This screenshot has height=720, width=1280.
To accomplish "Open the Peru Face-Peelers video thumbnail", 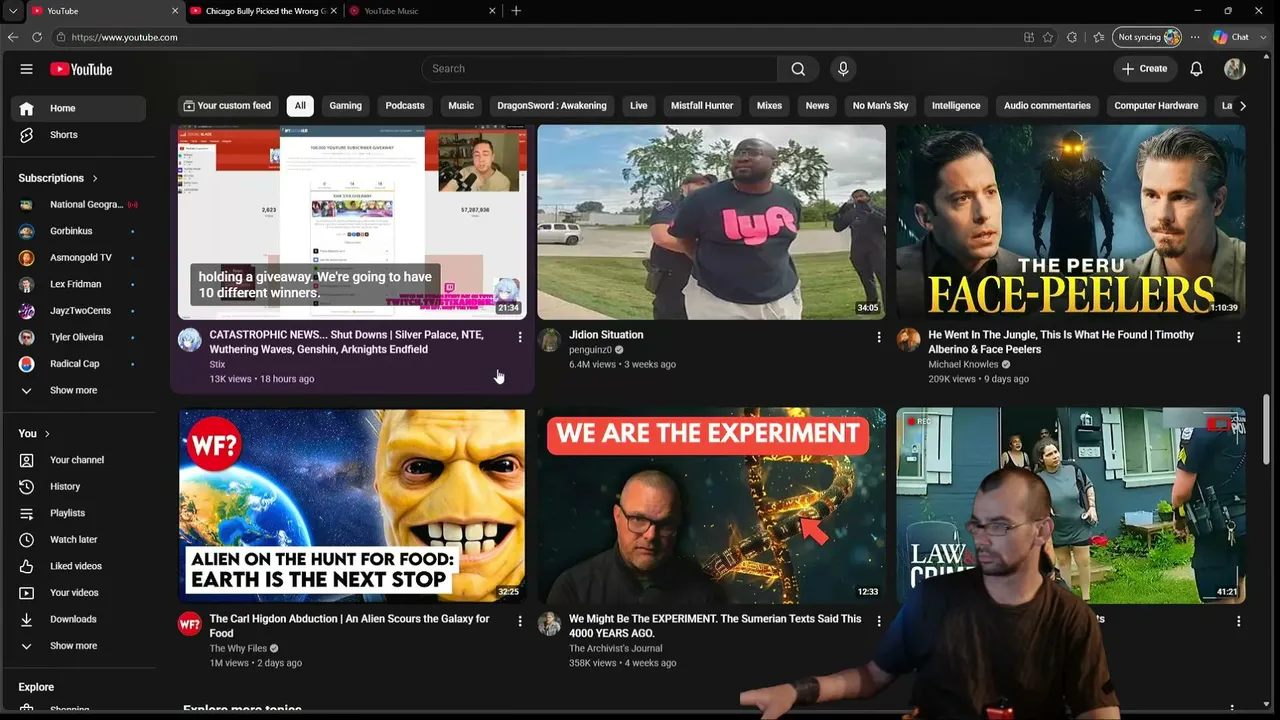I will point(1071,222).
